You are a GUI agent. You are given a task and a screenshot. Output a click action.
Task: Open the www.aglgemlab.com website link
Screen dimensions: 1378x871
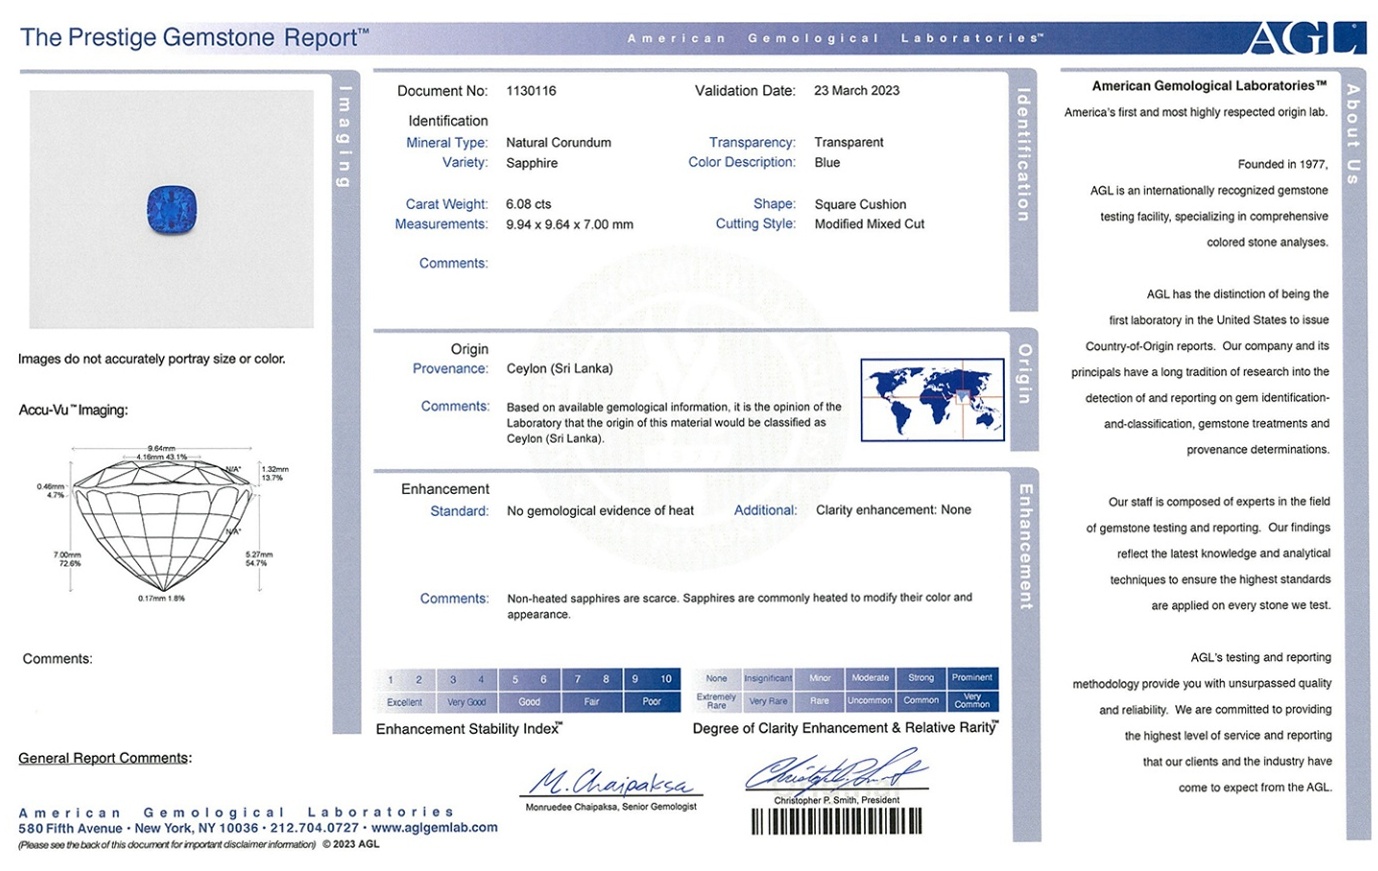[x=434, y=828]
